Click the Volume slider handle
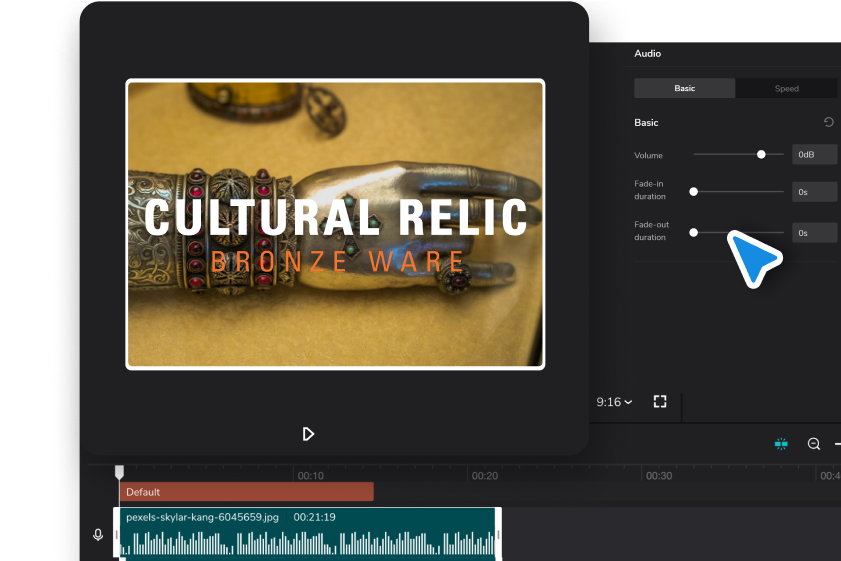 [761, 154]
